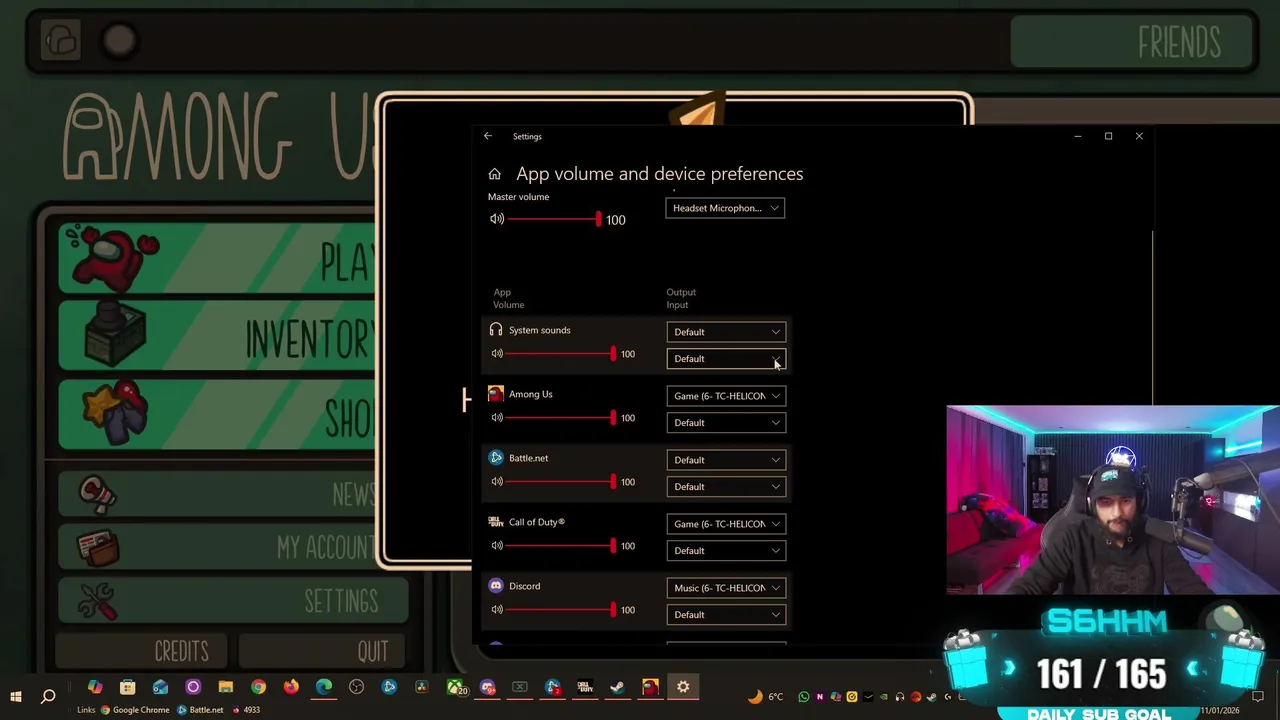Screen dimensions: 1280x720
Task: Mute Among Us via its speaker icon
Action: (497, 418)
